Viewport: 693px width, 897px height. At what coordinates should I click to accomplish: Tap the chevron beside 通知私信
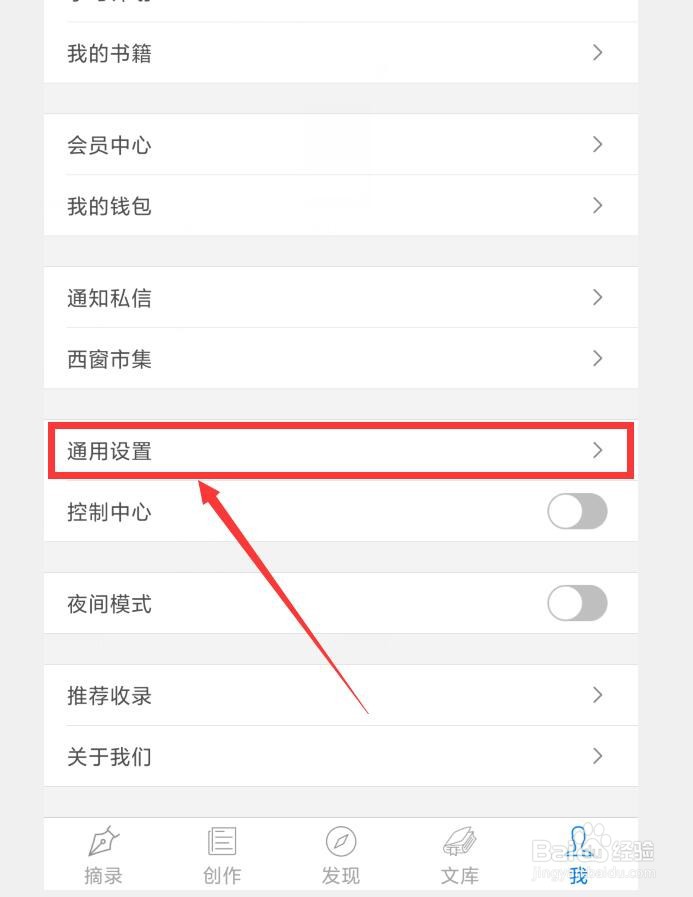point(598,298)
